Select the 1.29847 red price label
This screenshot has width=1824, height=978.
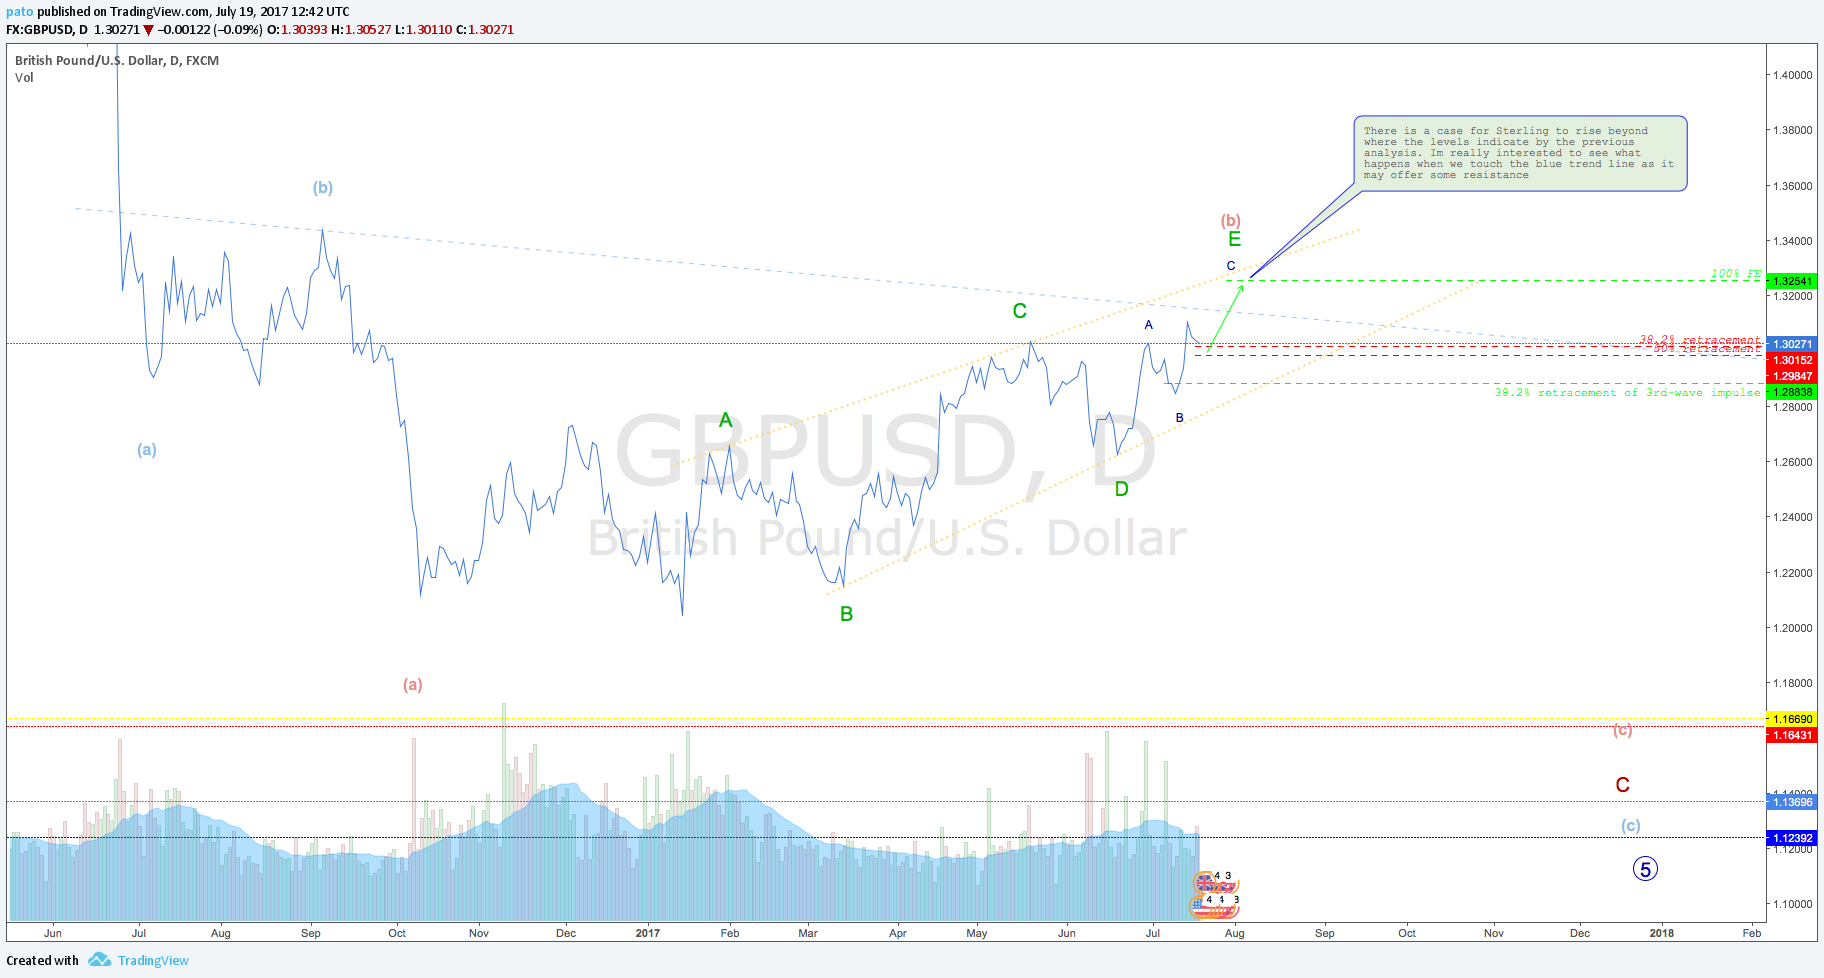tap(1792, 376)
